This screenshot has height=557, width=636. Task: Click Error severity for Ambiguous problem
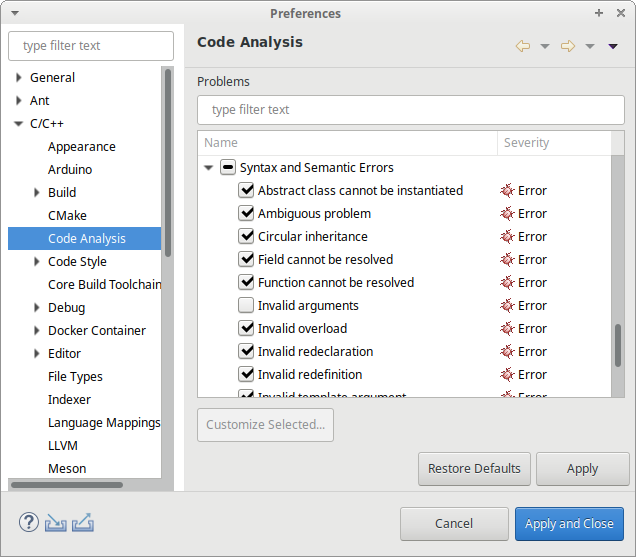[523, 213]
